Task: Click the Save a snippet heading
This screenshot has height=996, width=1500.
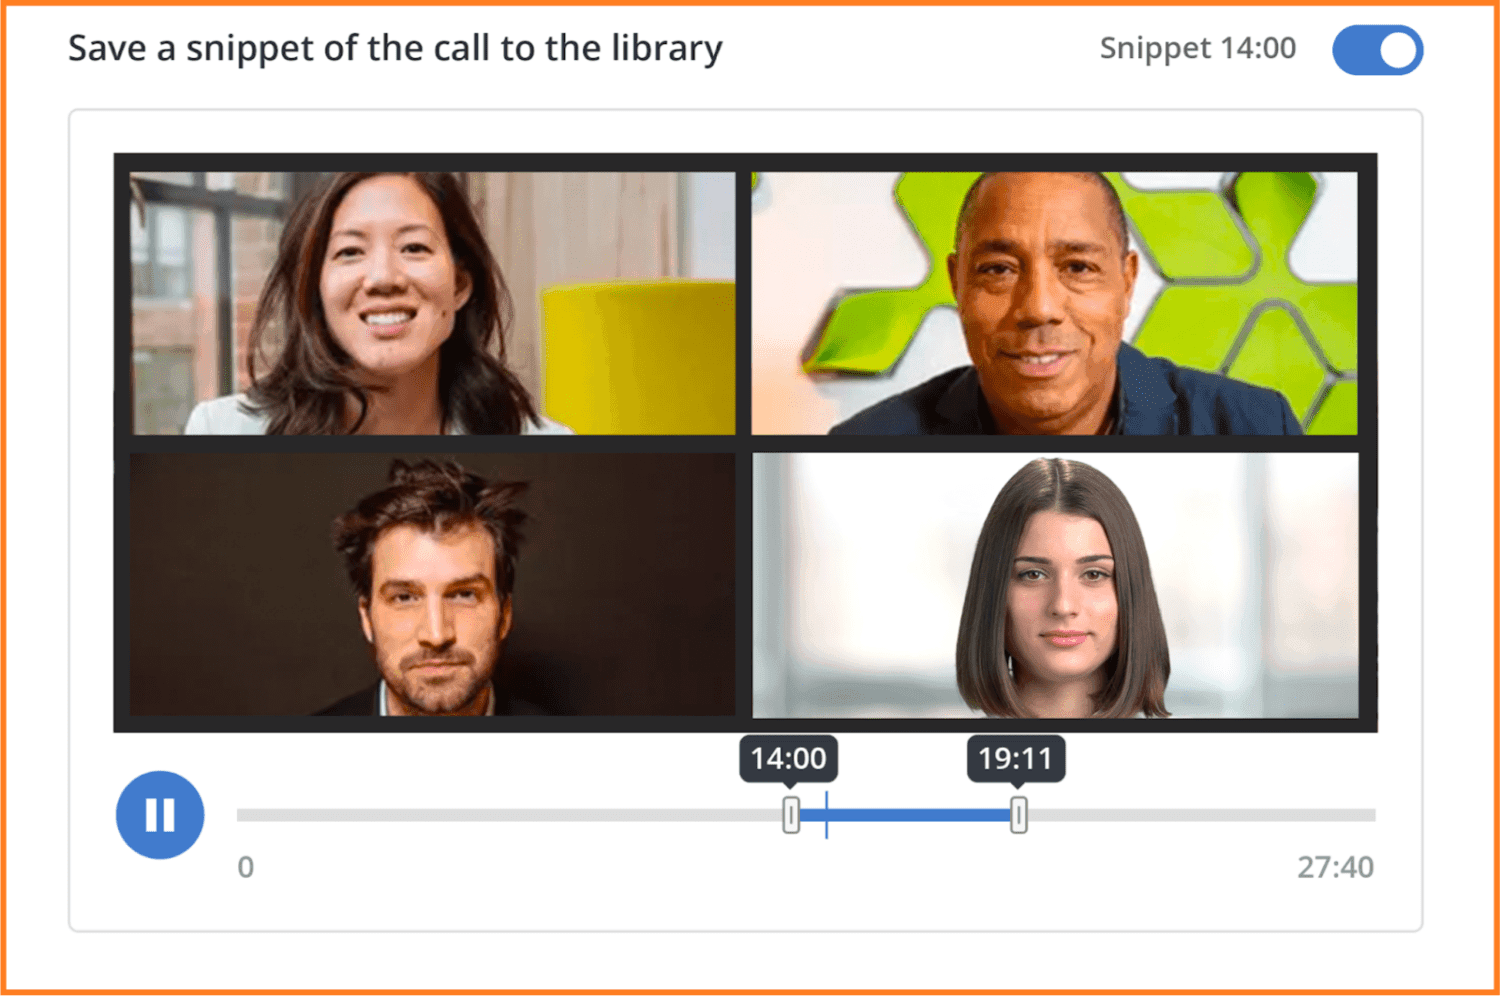Action: coord(395,48)
